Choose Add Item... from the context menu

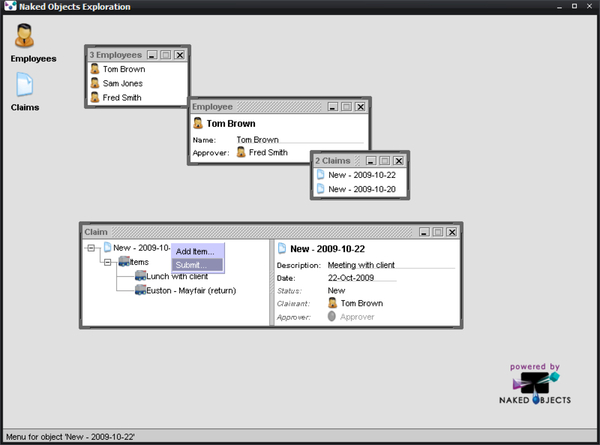(195, 251)
